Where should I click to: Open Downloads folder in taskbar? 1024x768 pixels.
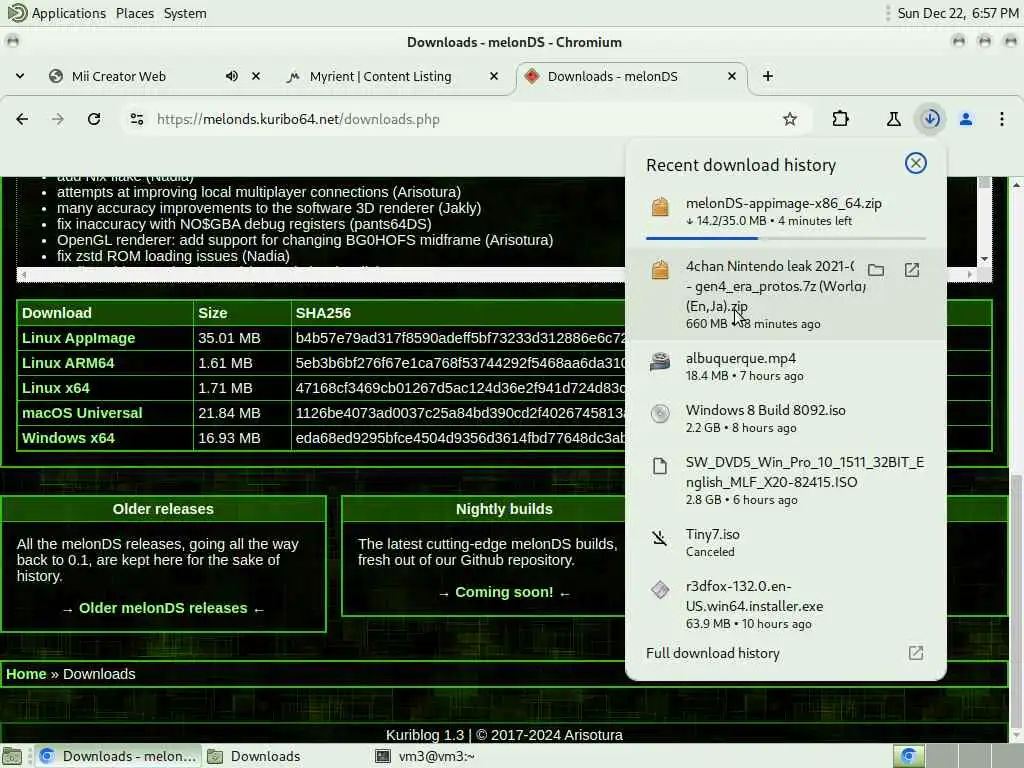[x=253, y=756]
